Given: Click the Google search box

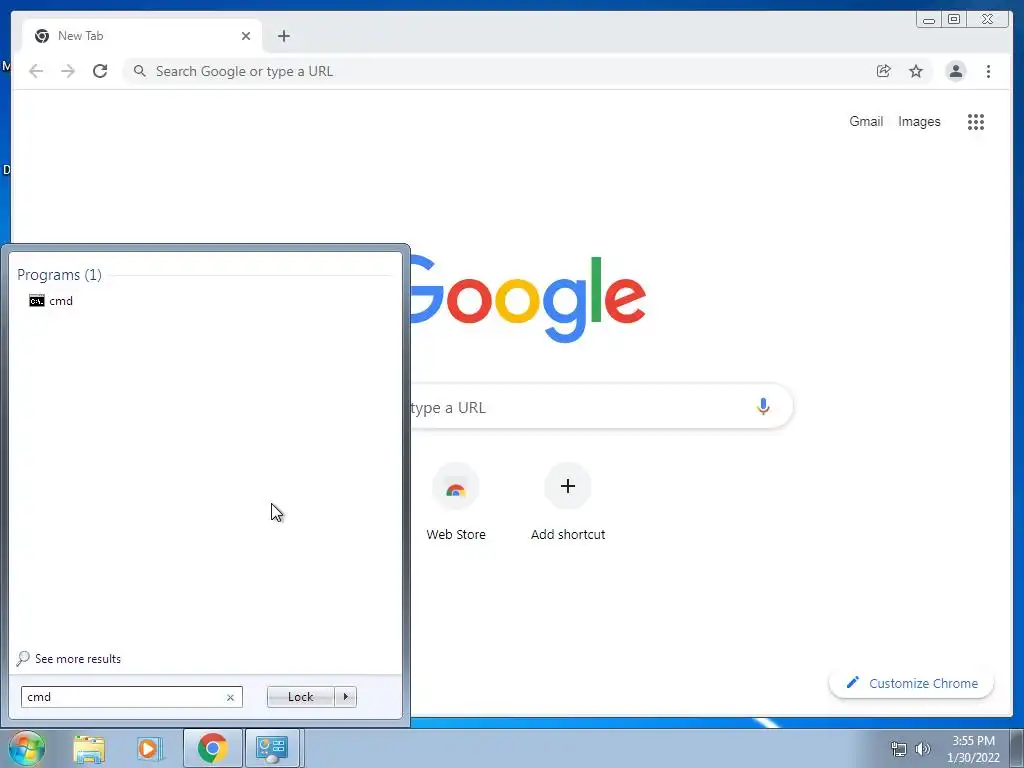Looking at the screenshot, I should (x=601, y=407).
